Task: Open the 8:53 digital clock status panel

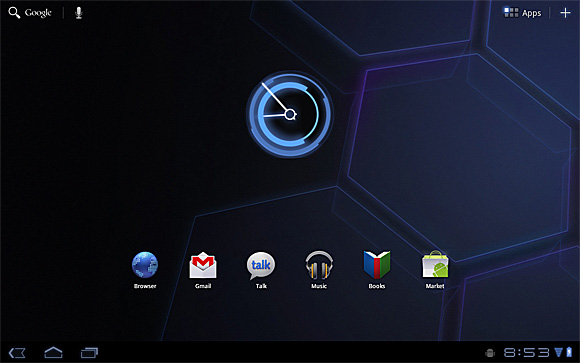Action: (526, 353)
